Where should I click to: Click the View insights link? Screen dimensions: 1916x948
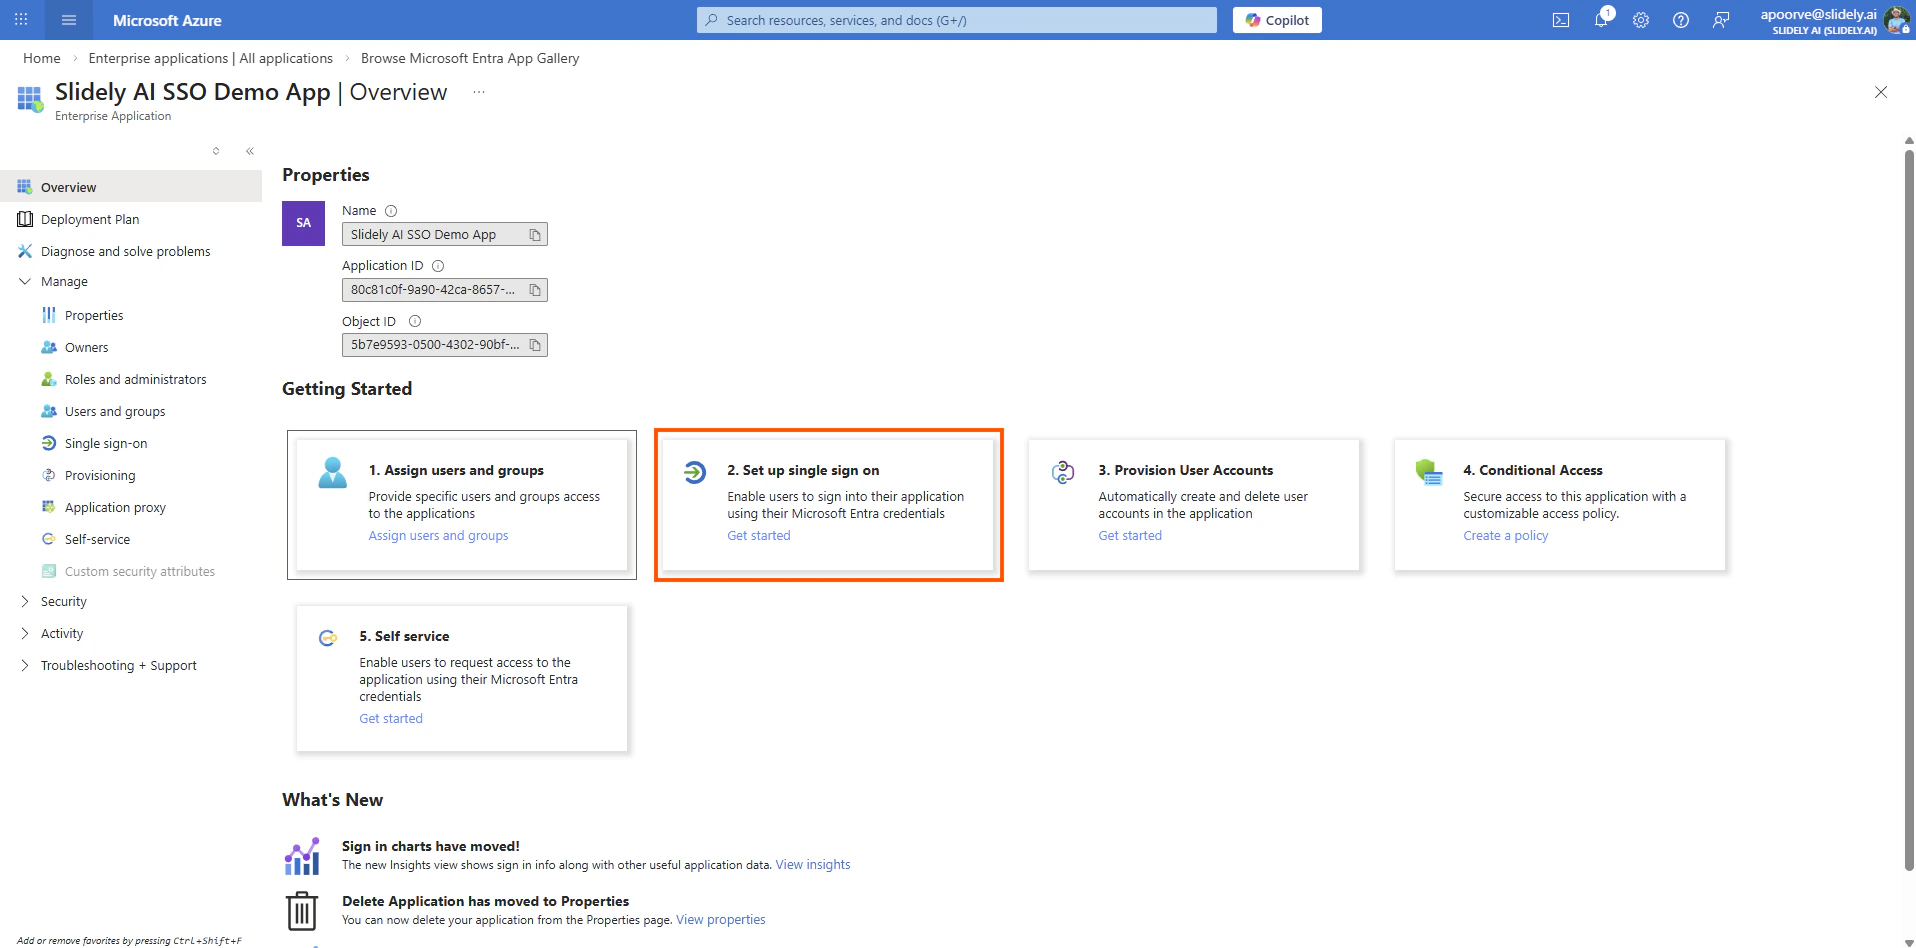coord(813,865)
